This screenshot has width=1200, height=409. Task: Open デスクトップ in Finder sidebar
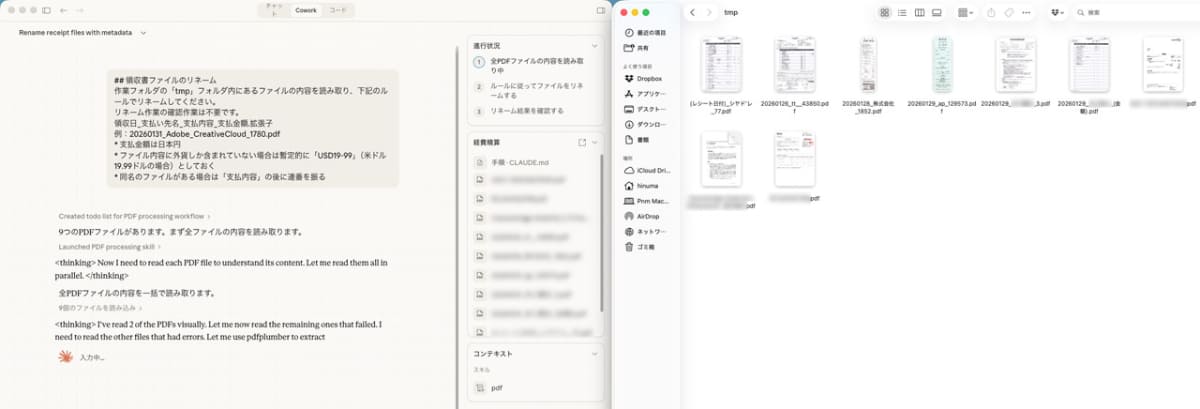pos(645,108)
